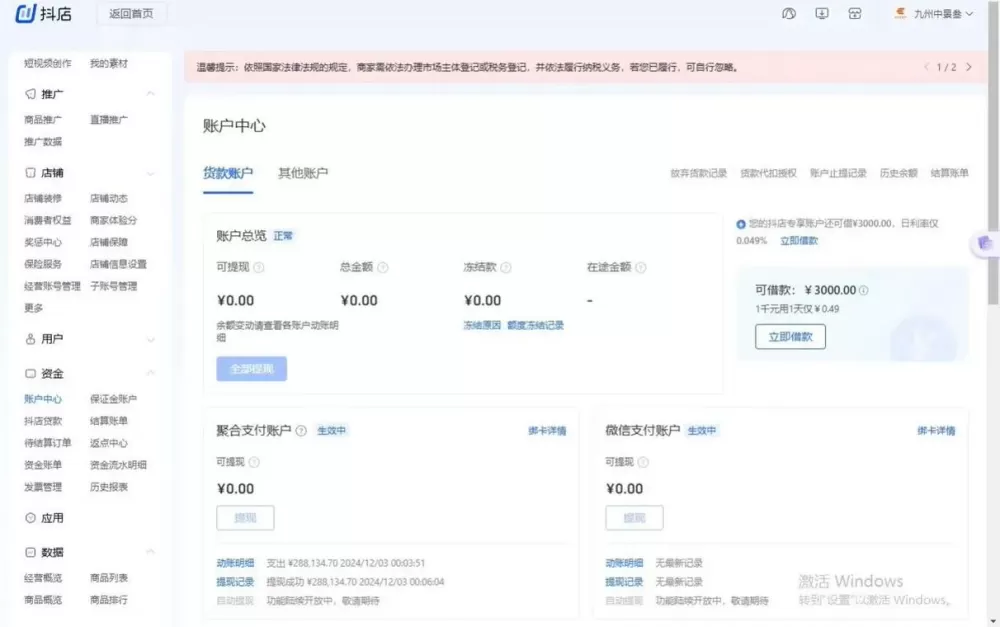Collapse the 数据 sidebar section
This screenshot has height=627, width=1000.
pyautogui.click(x=151, y=552)
